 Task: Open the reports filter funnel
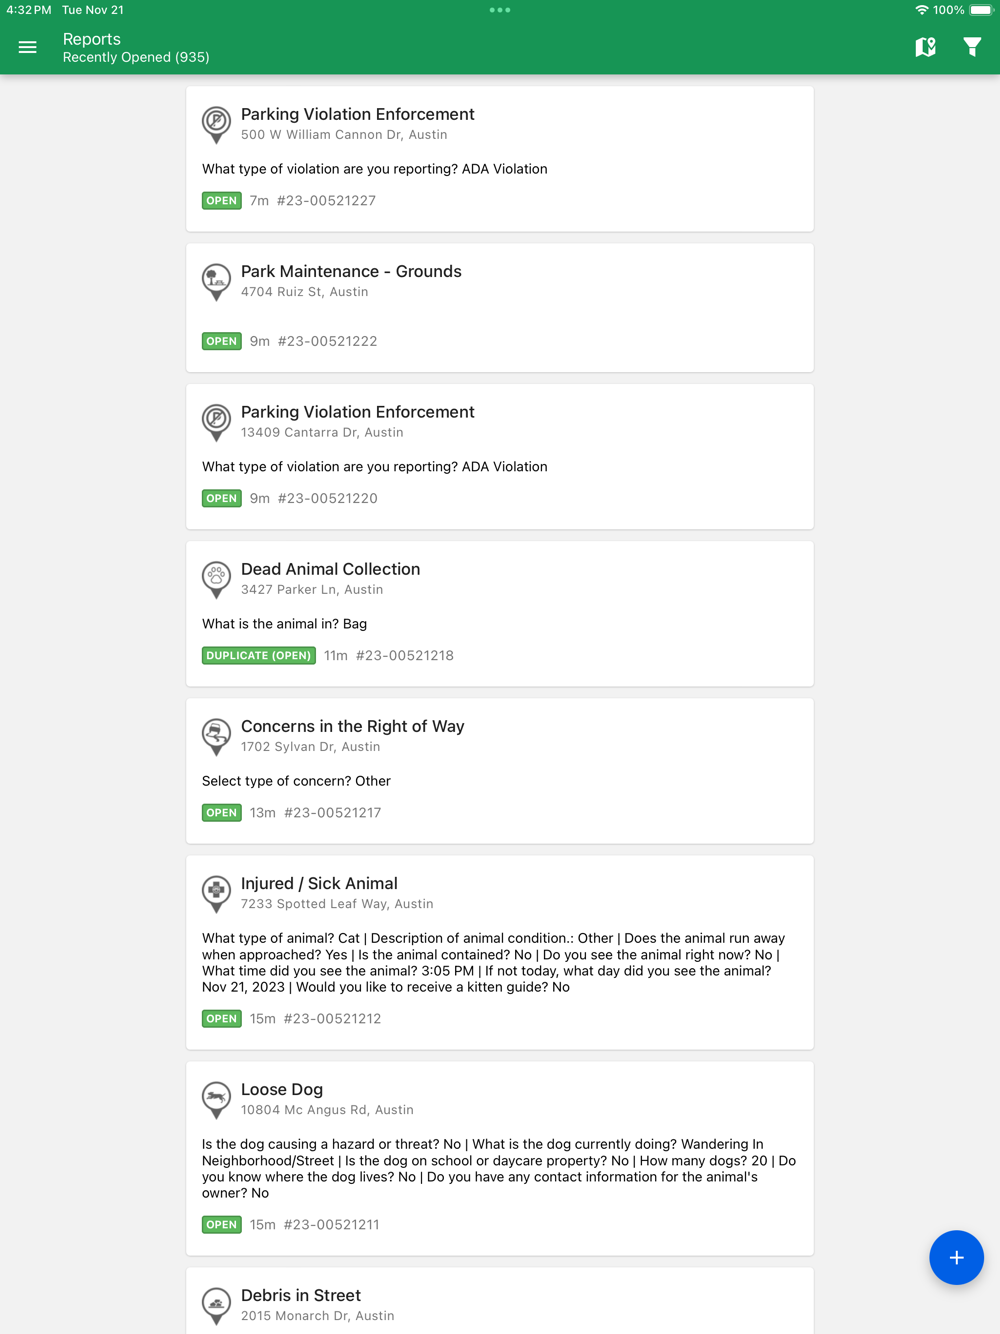pyautogui.click(x=972, y=47)
